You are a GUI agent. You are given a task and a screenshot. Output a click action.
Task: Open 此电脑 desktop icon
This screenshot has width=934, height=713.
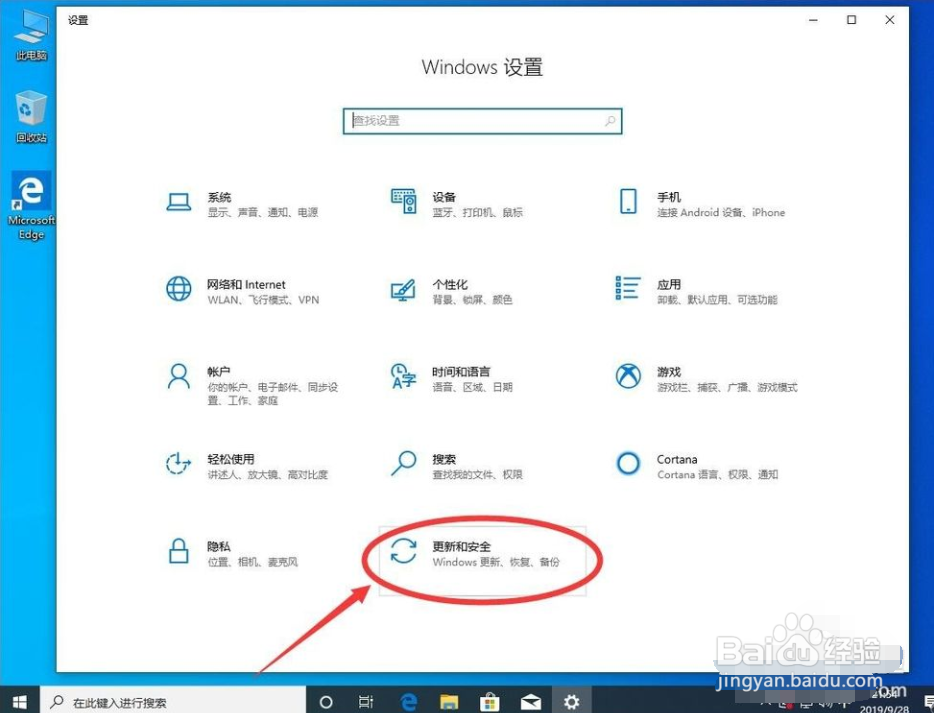(31, 36)
